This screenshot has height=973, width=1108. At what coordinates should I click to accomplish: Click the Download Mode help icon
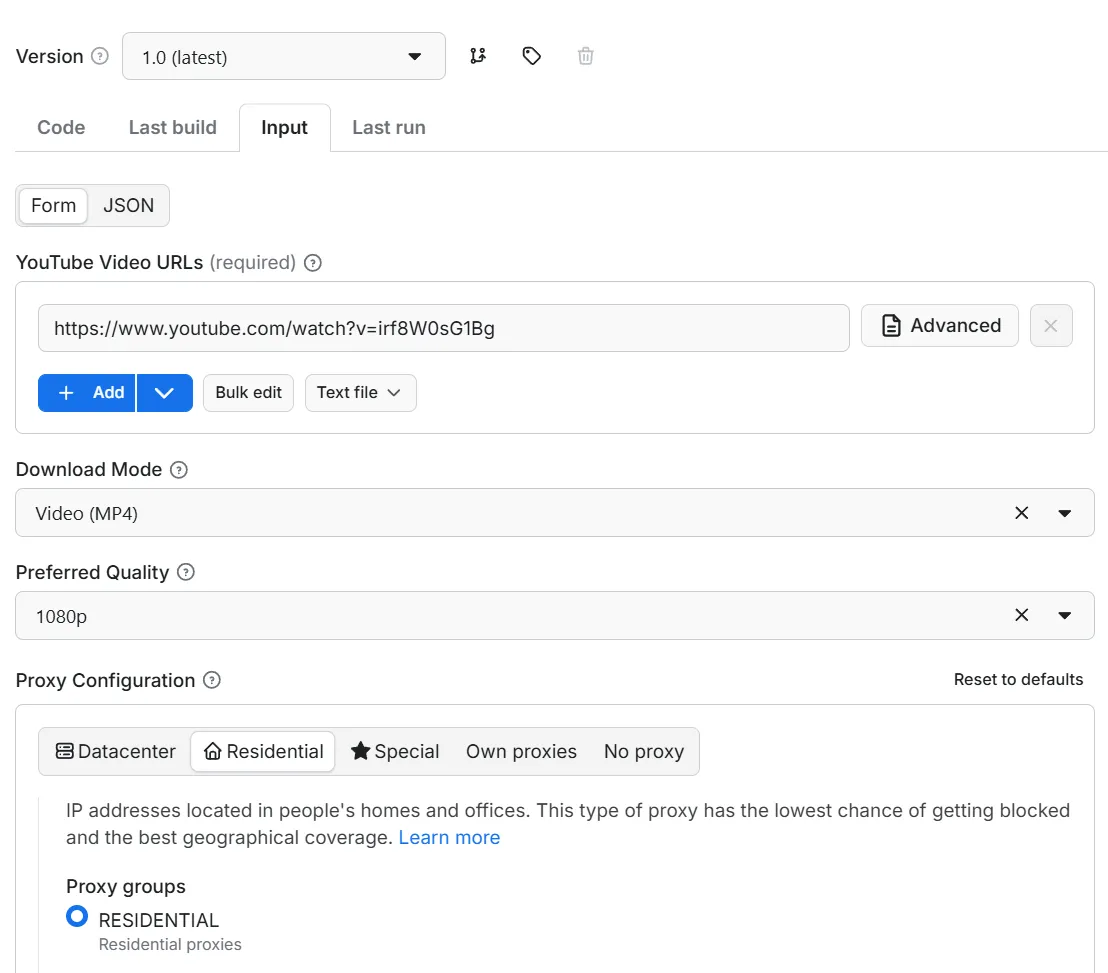click(x=179, y=469)
